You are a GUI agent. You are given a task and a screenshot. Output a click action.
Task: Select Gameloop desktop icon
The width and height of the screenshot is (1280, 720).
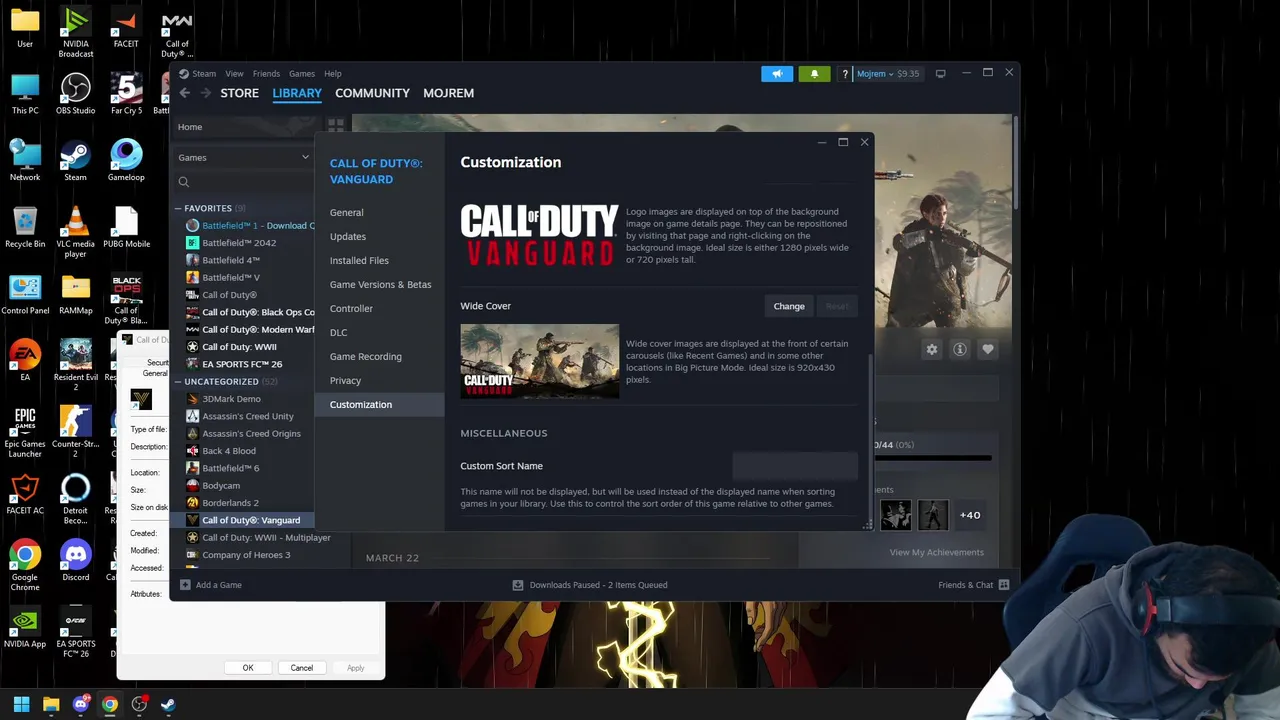pyautogui.click(x=126, y=161)
